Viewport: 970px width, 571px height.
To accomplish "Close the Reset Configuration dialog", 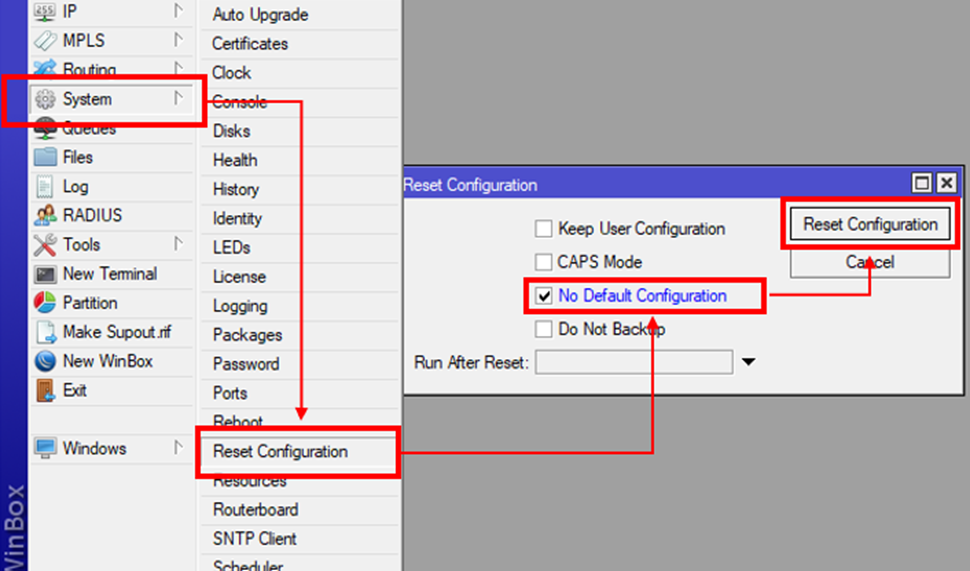I will (x=946, y=183).
